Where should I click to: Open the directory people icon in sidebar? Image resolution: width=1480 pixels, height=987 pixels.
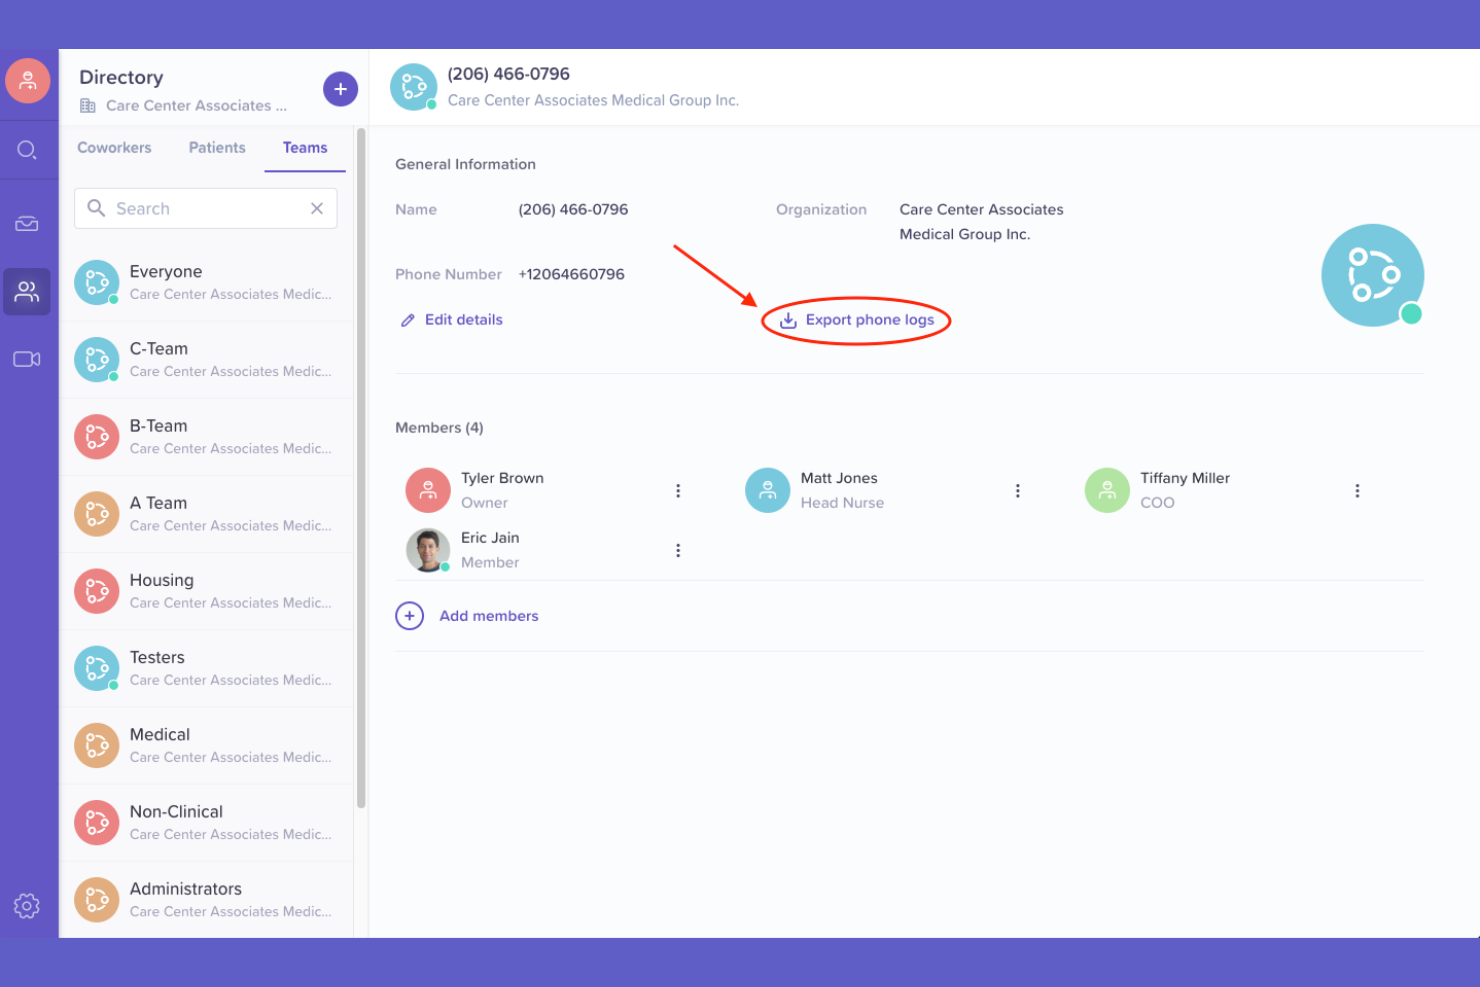click(27, 292)
